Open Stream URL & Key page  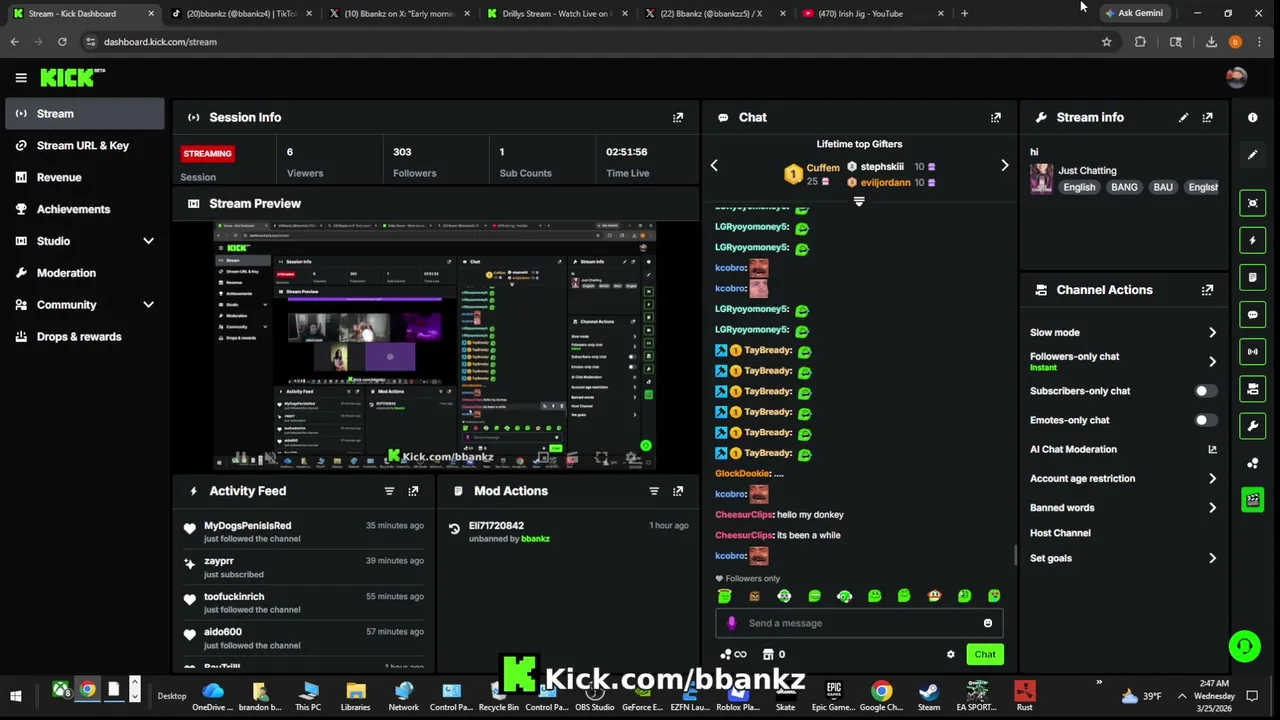pyautogui.click(x=84, y=146)
